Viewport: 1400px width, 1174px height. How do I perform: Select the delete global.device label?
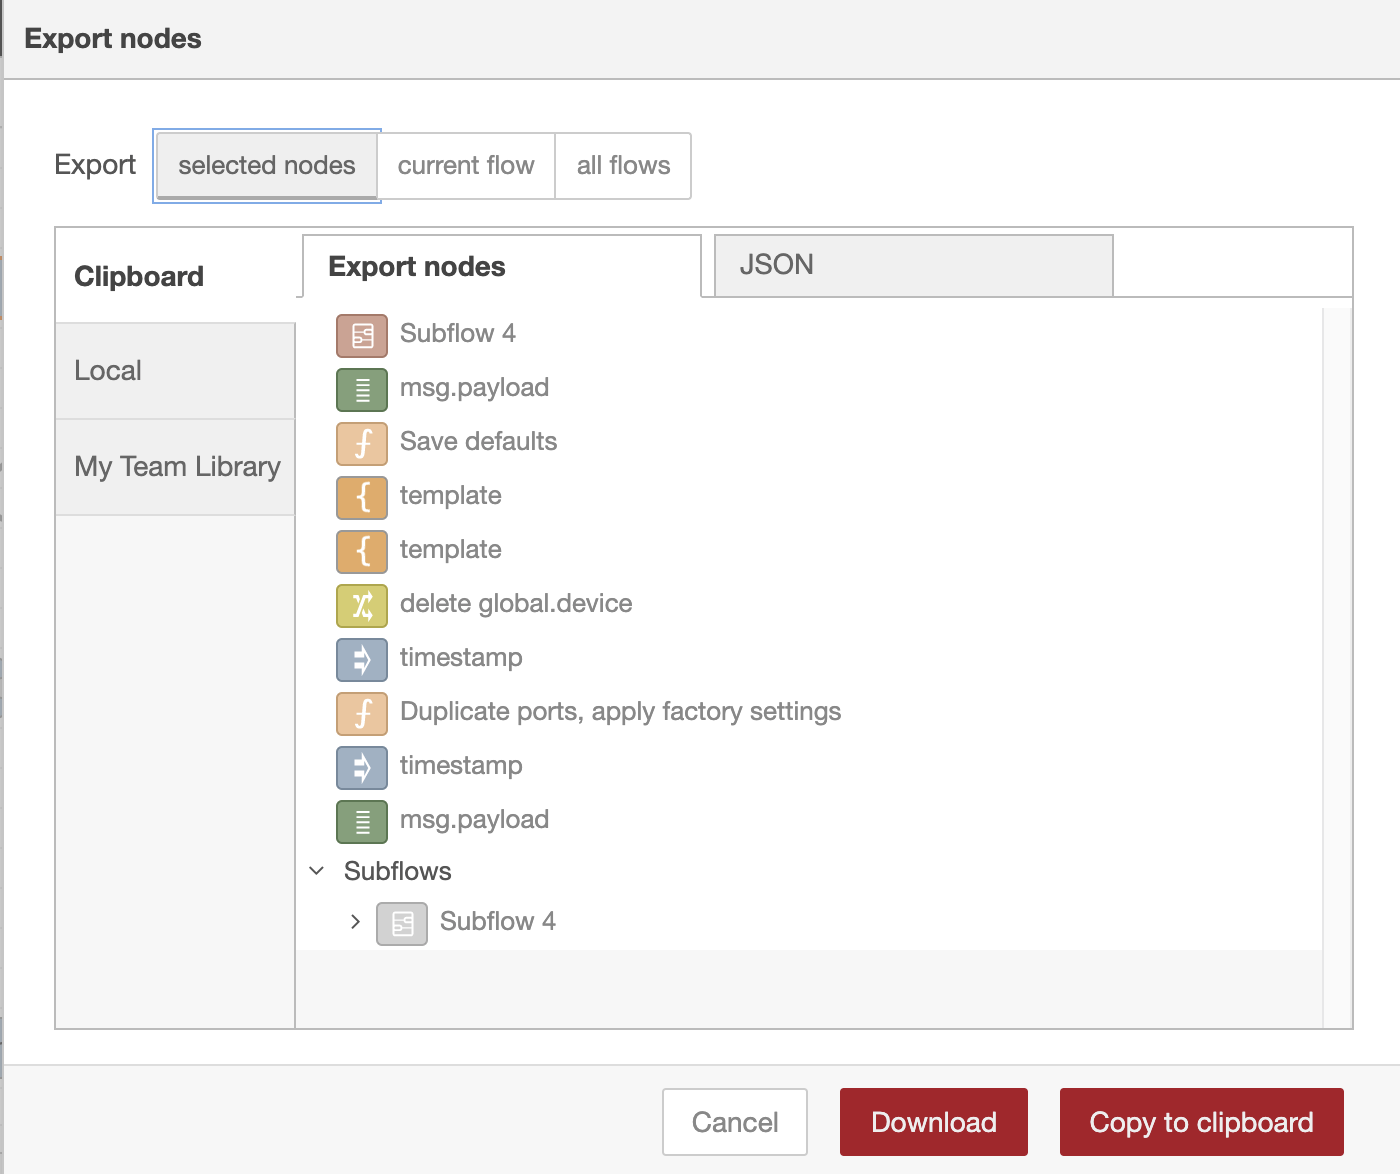point(516,604)
